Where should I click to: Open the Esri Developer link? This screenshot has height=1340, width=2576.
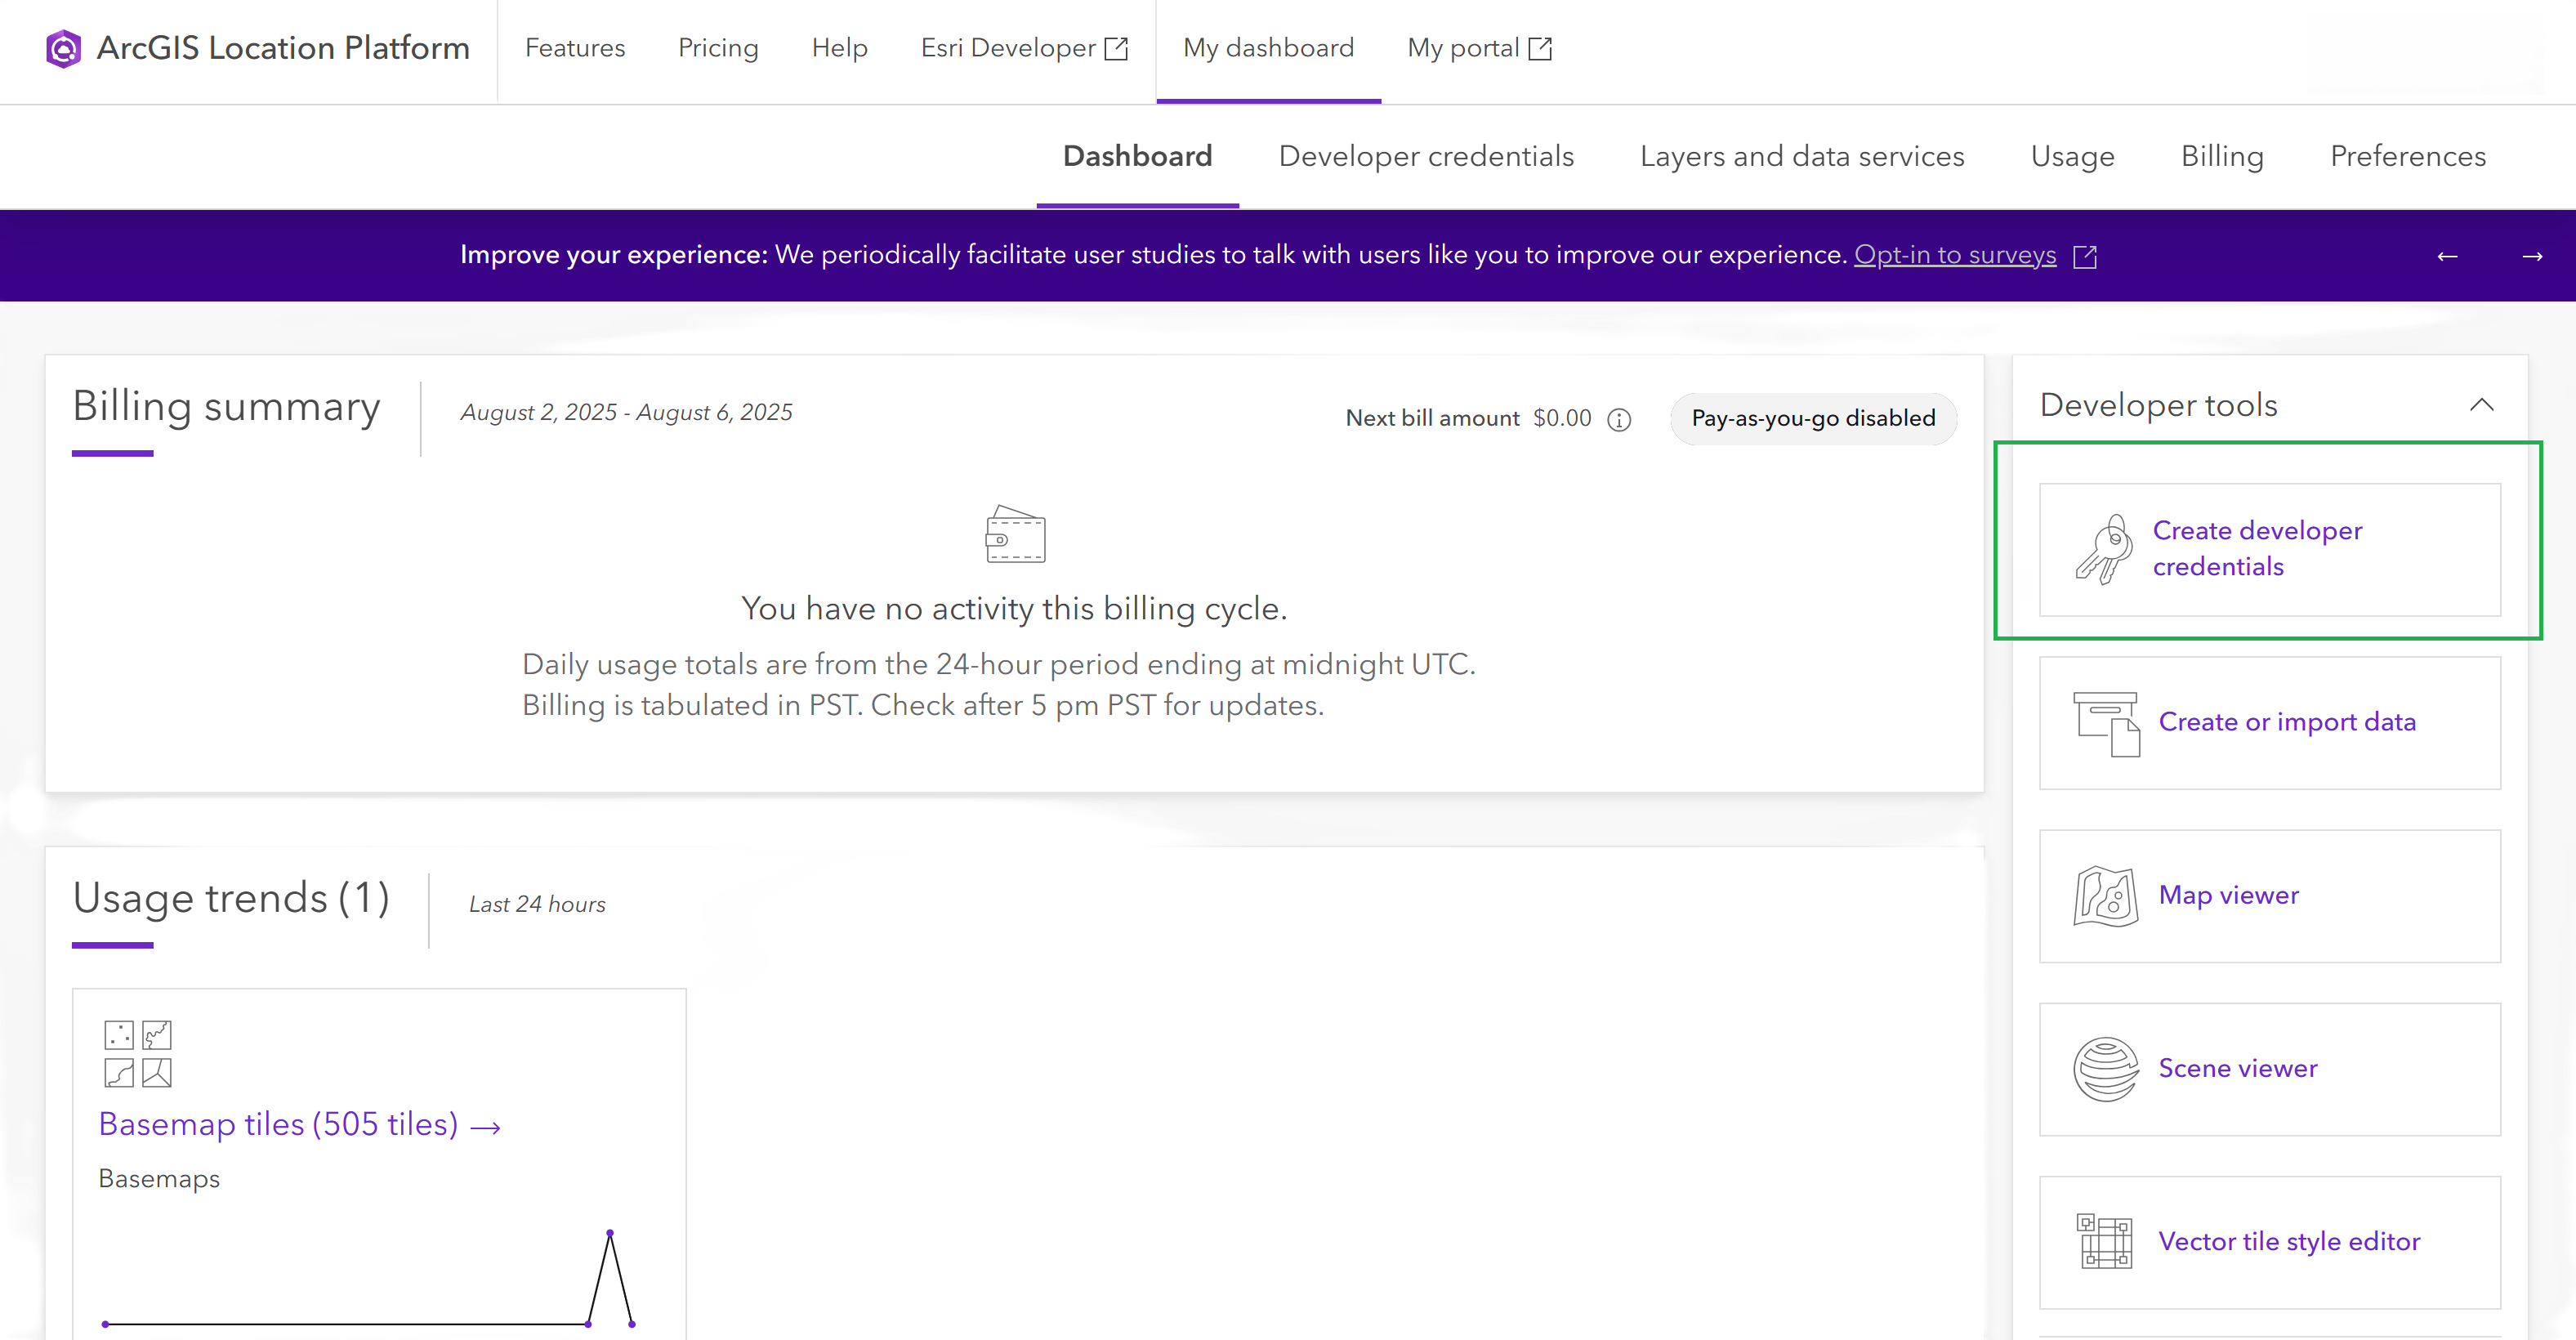tap(1008, 48)
